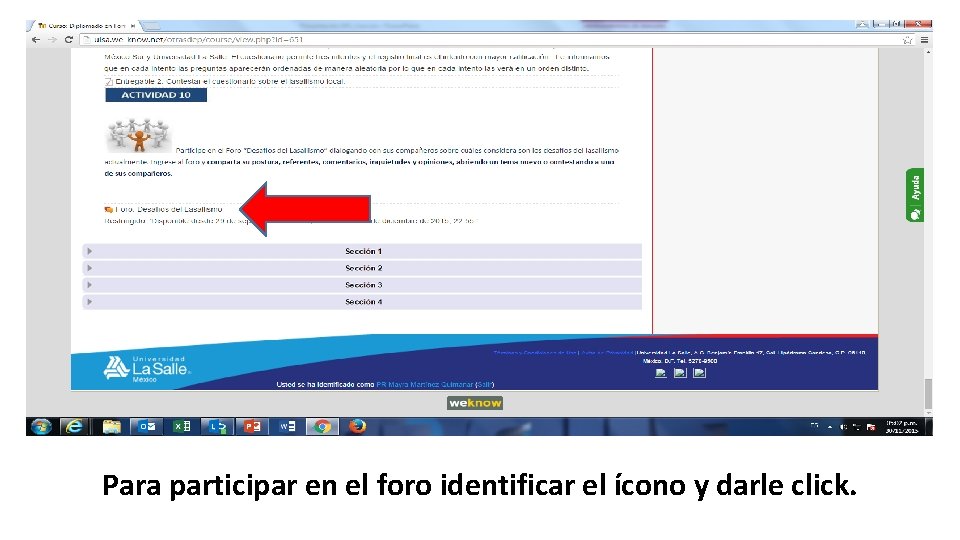Image resolution: width=960 pixels, height=540 pixels.
Task: Open Aviso de Privacidad footer link
Action: click(x=607, y=353)
